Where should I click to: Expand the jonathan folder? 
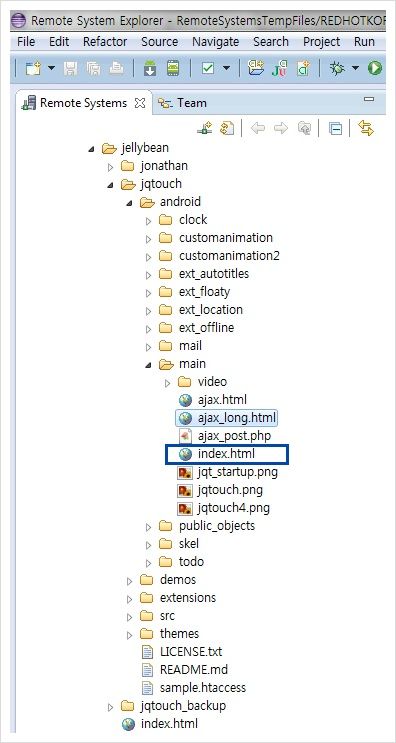tap(110, 167)
